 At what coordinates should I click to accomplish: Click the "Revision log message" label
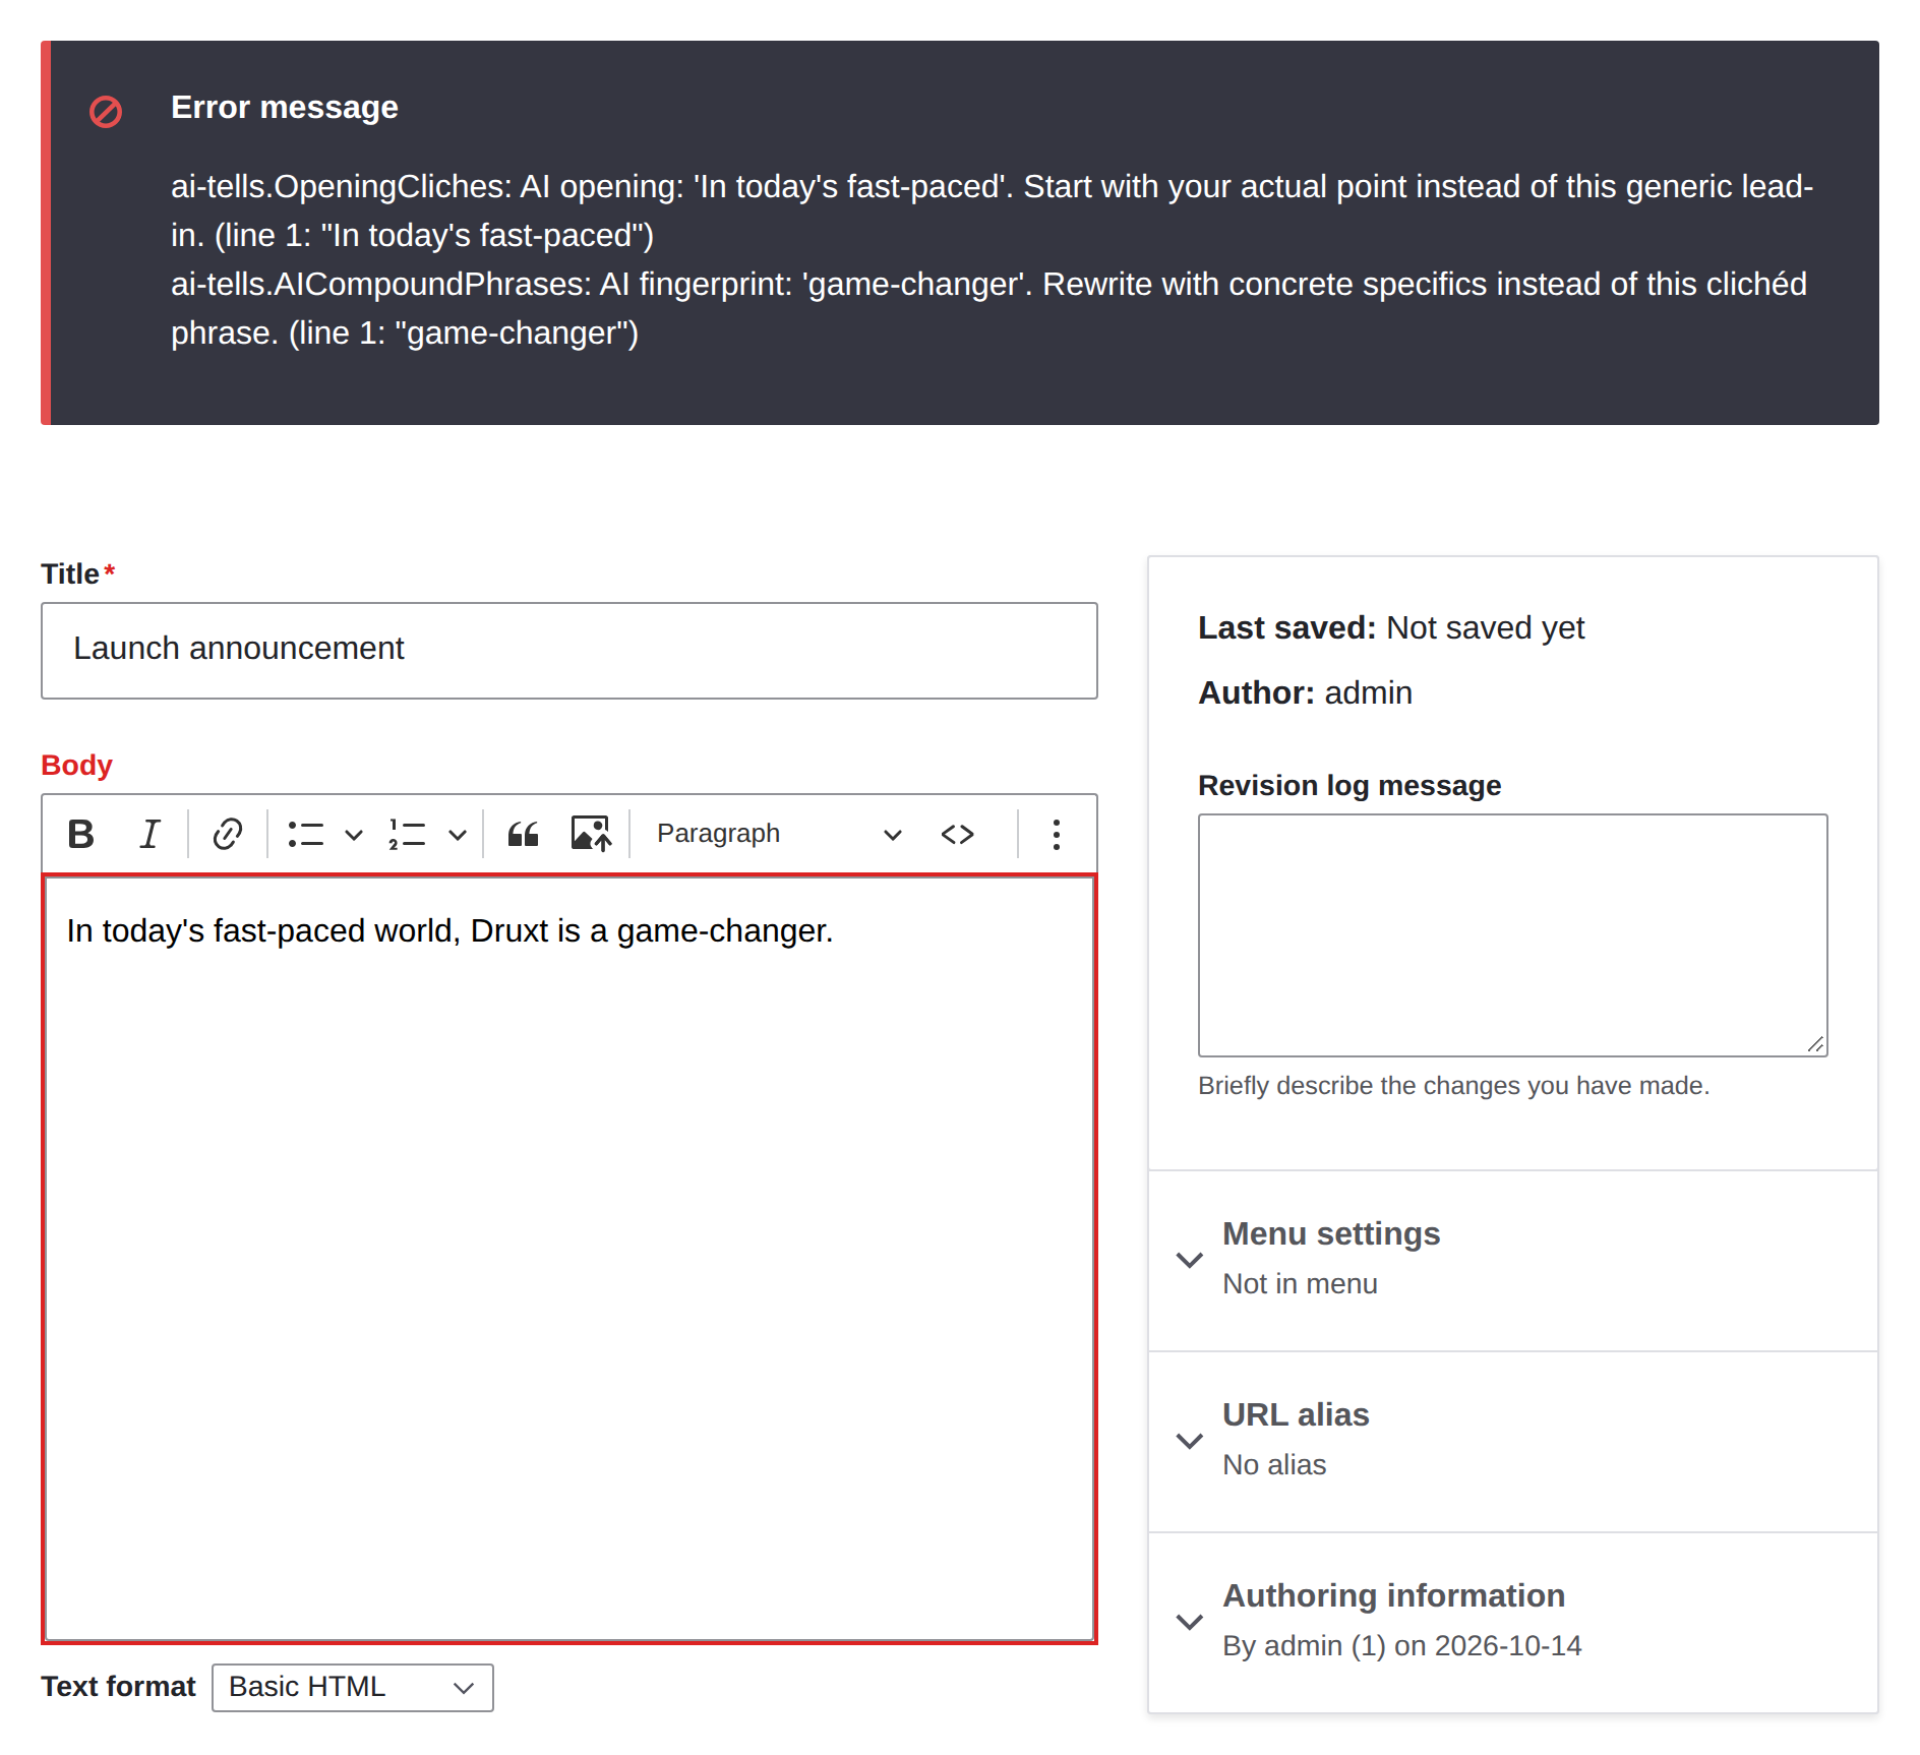click(1349, 786)
